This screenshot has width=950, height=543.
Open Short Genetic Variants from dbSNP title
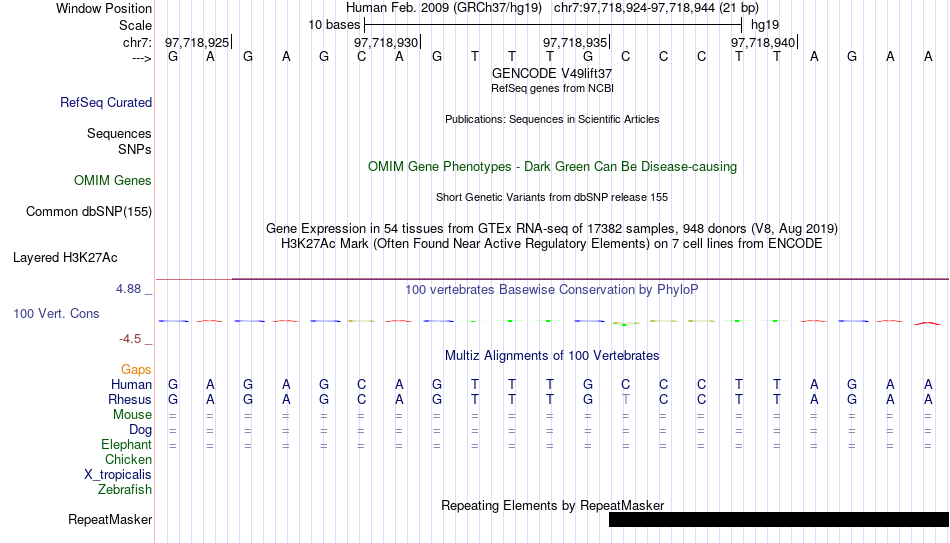point(552,198)
